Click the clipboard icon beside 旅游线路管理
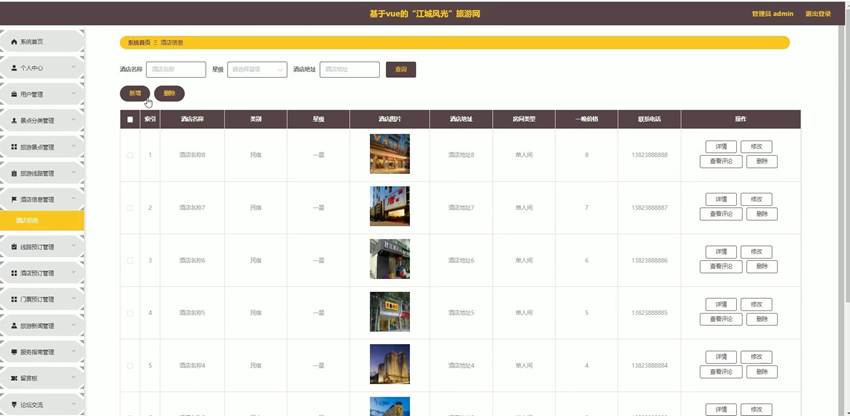The image size is (850, 416). click(x=14, y=174)
